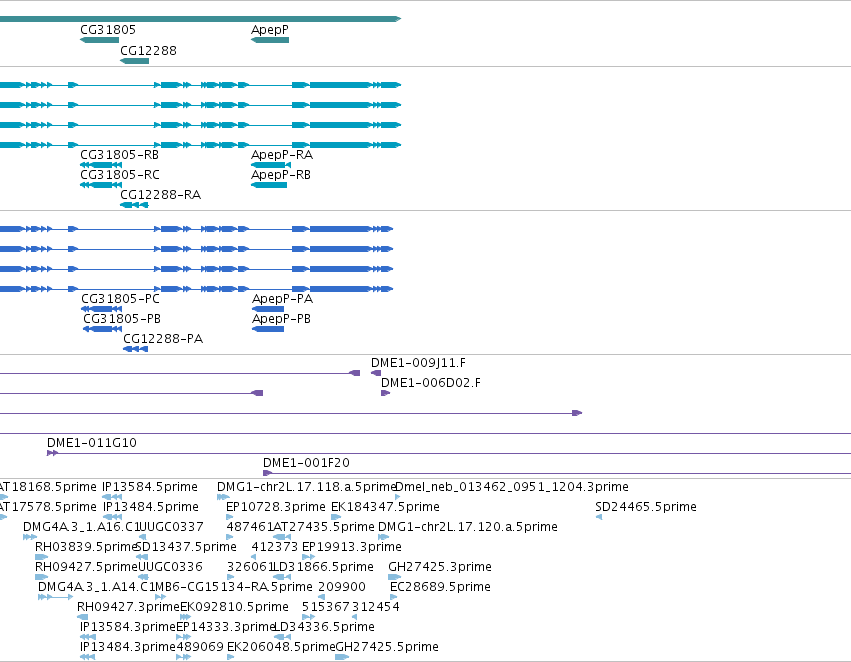
Task: Click the GH27425.3prime arrow glyph
Action: [395, 577]
